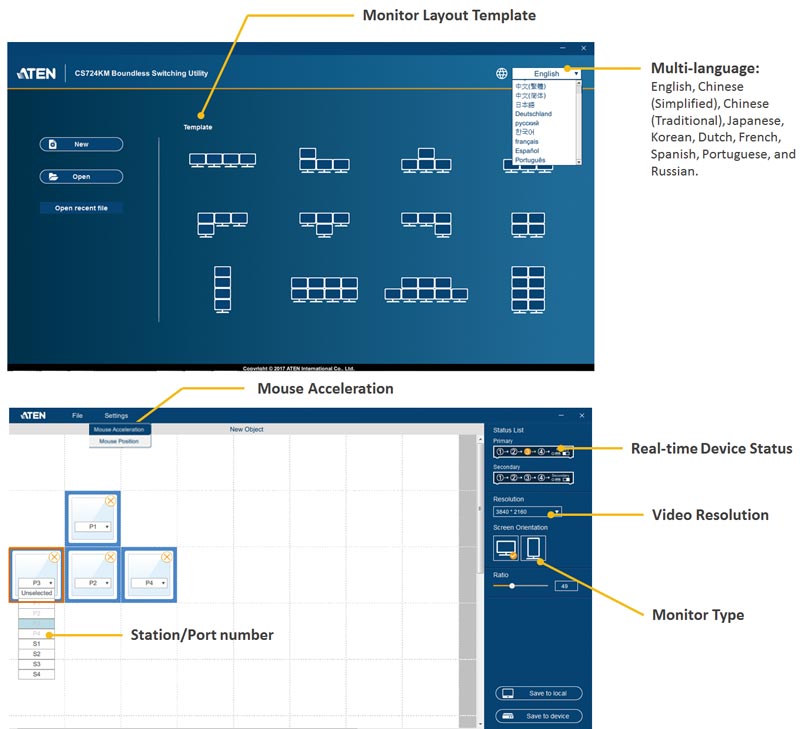This screenshot has width=800, height=729.
Task: Open the File menu
Action: coord(78,415)
